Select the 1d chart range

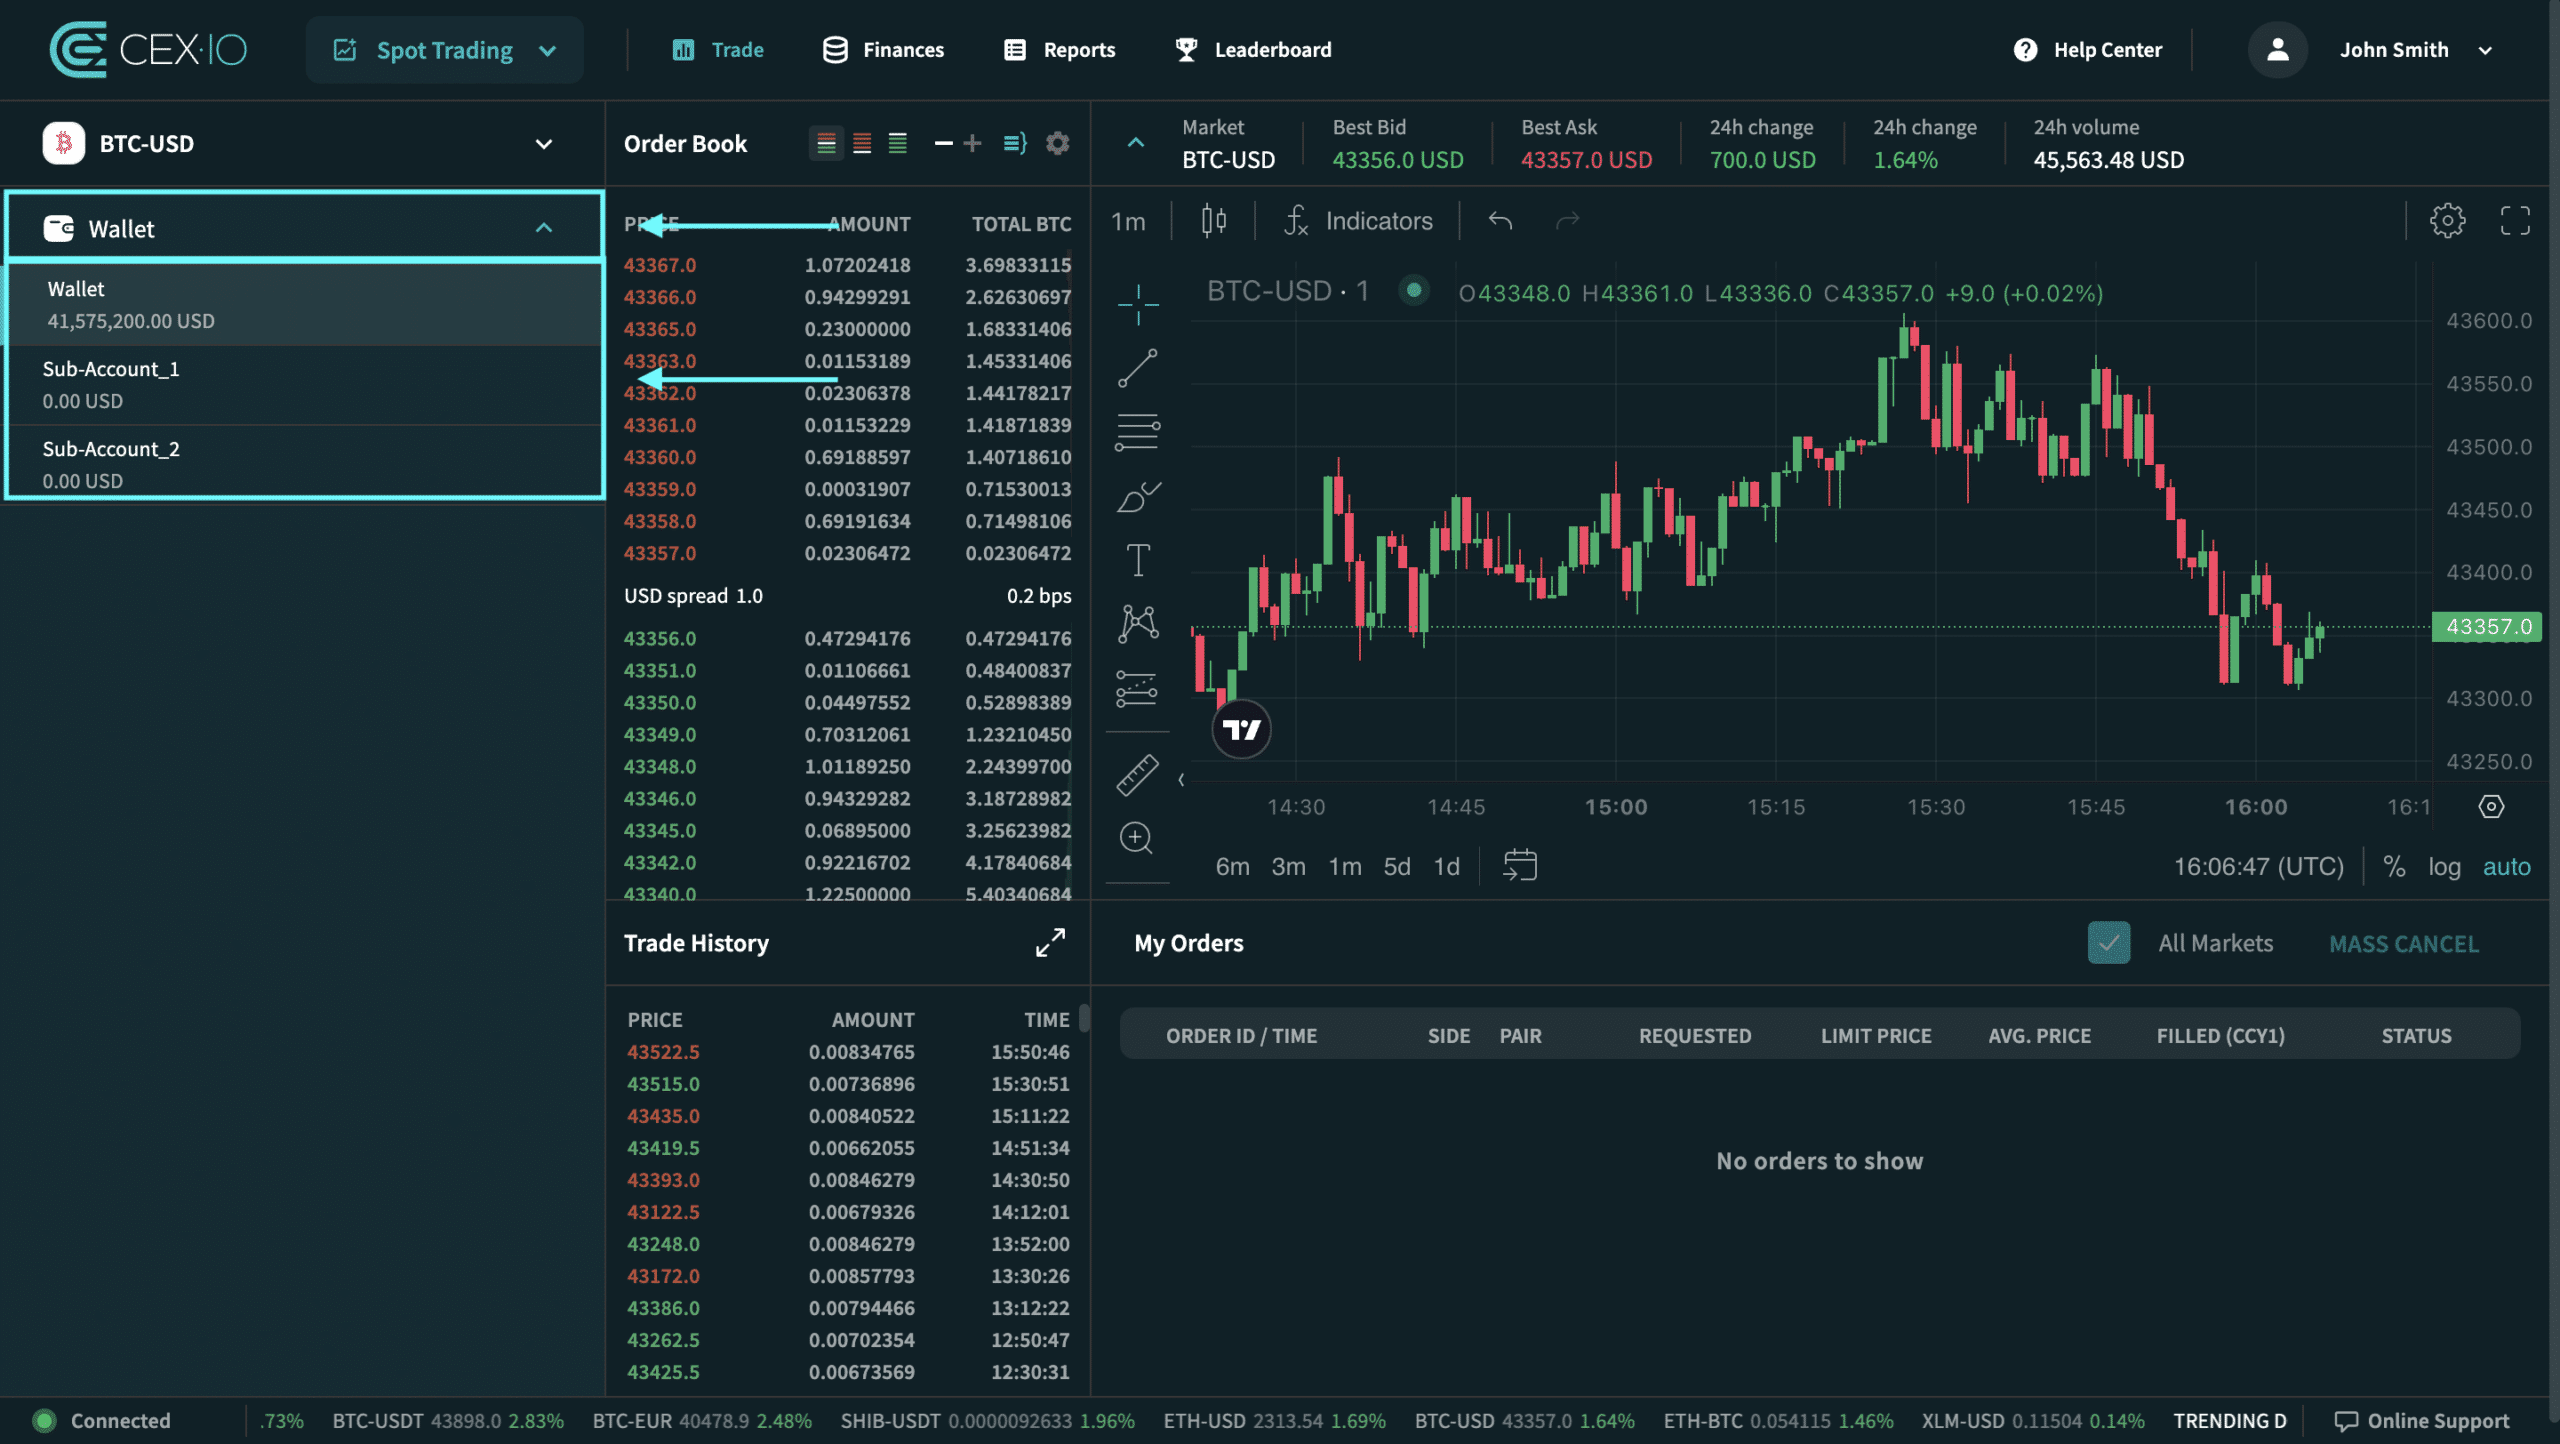coord(1447,866)
